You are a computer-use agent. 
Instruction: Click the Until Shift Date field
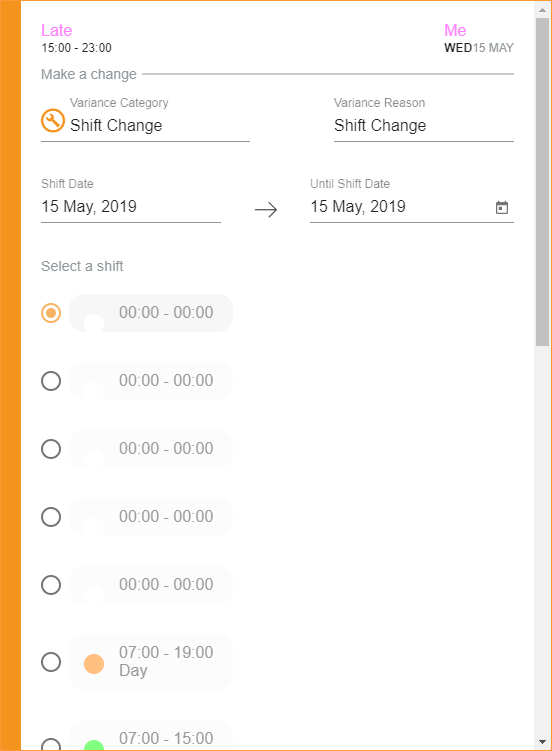click(412, 206)
